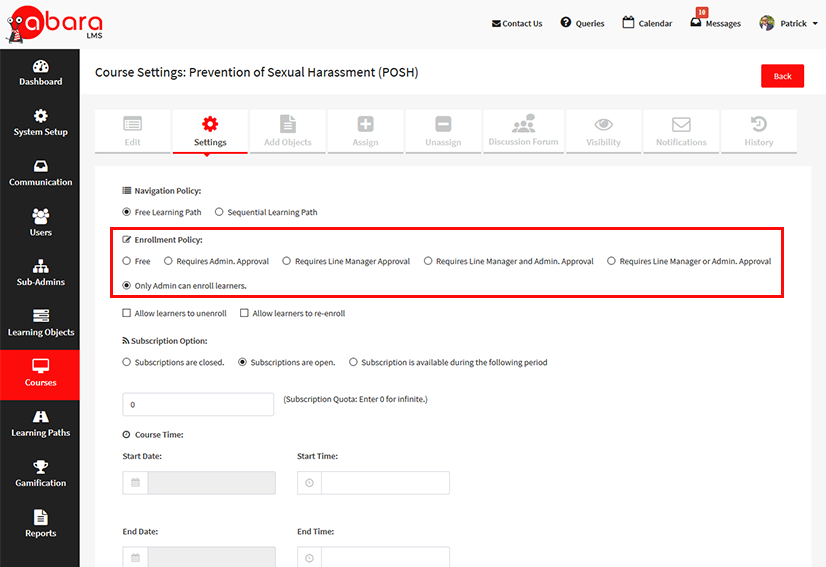The width and height of the screenshot is (826, 567).
Task: Open the Discussion Forum tab
Action: click(x=523, y=131)
